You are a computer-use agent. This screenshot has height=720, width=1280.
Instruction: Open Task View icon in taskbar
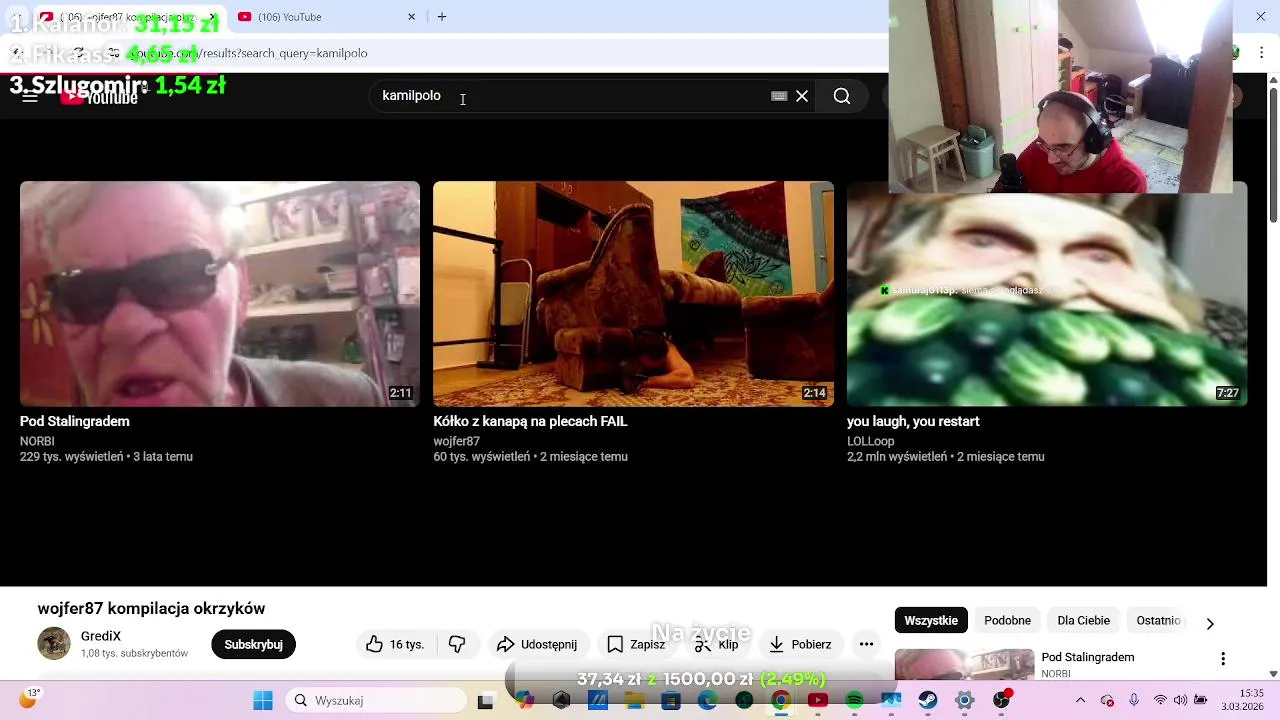pyautogui.click(x=485, y=700)
